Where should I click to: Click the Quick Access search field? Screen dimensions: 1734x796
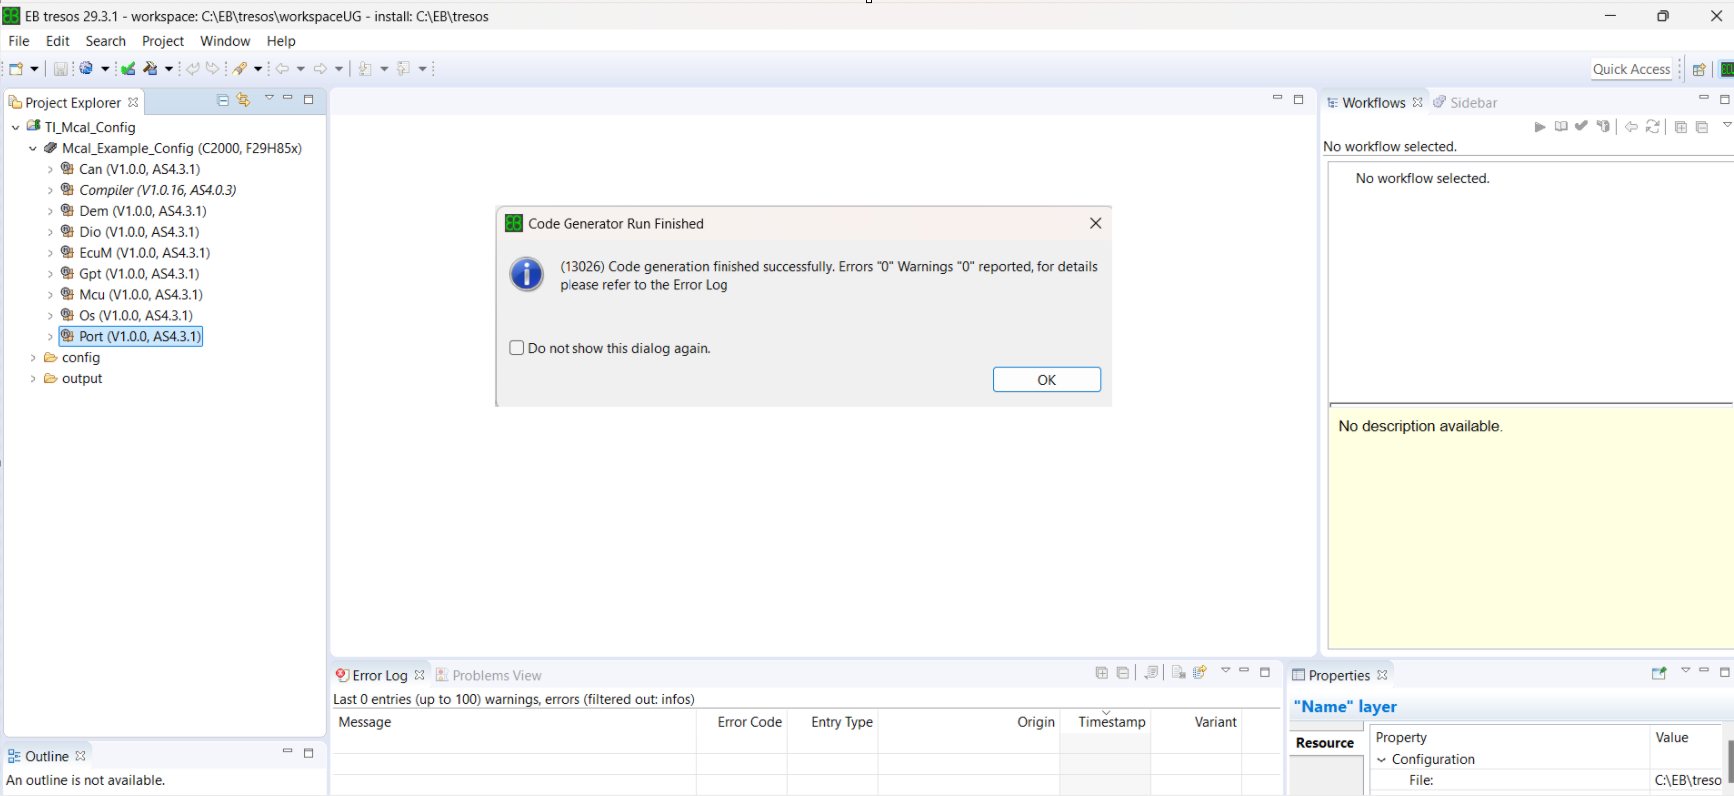tap(1630, 69)
